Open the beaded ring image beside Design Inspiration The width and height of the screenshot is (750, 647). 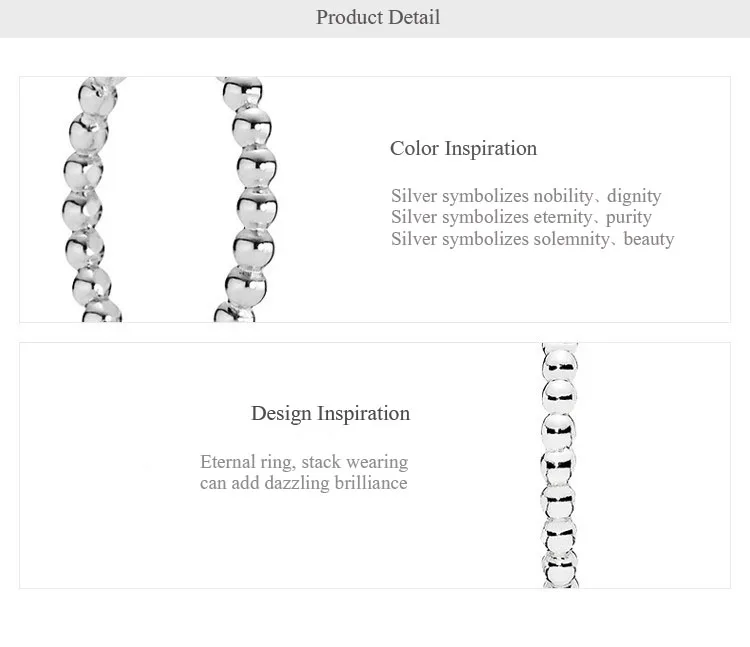point(559,465)
